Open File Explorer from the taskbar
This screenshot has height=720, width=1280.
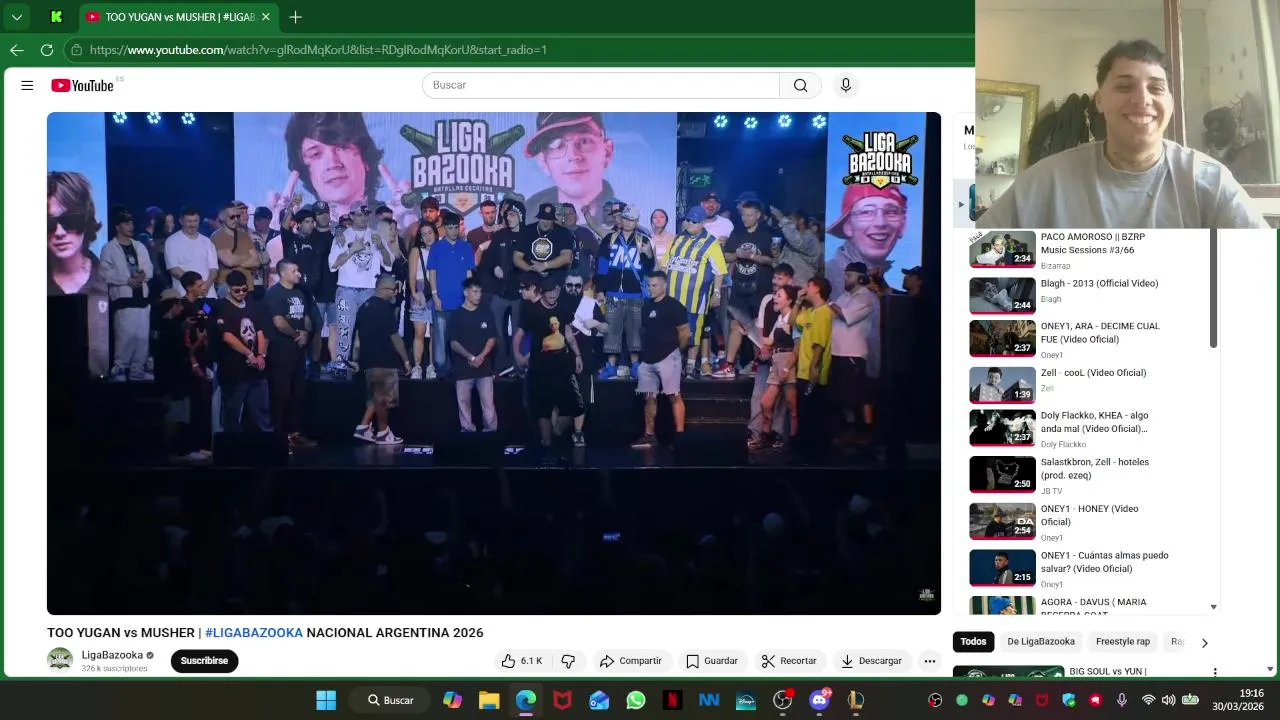pos(489,700)
